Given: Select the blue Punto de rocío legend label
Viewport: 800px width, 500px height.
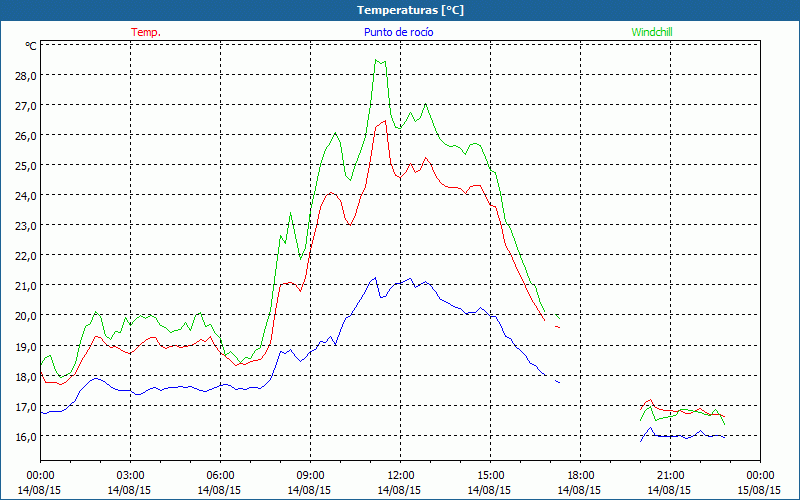Looking at the screenshot, I should 398,32.
